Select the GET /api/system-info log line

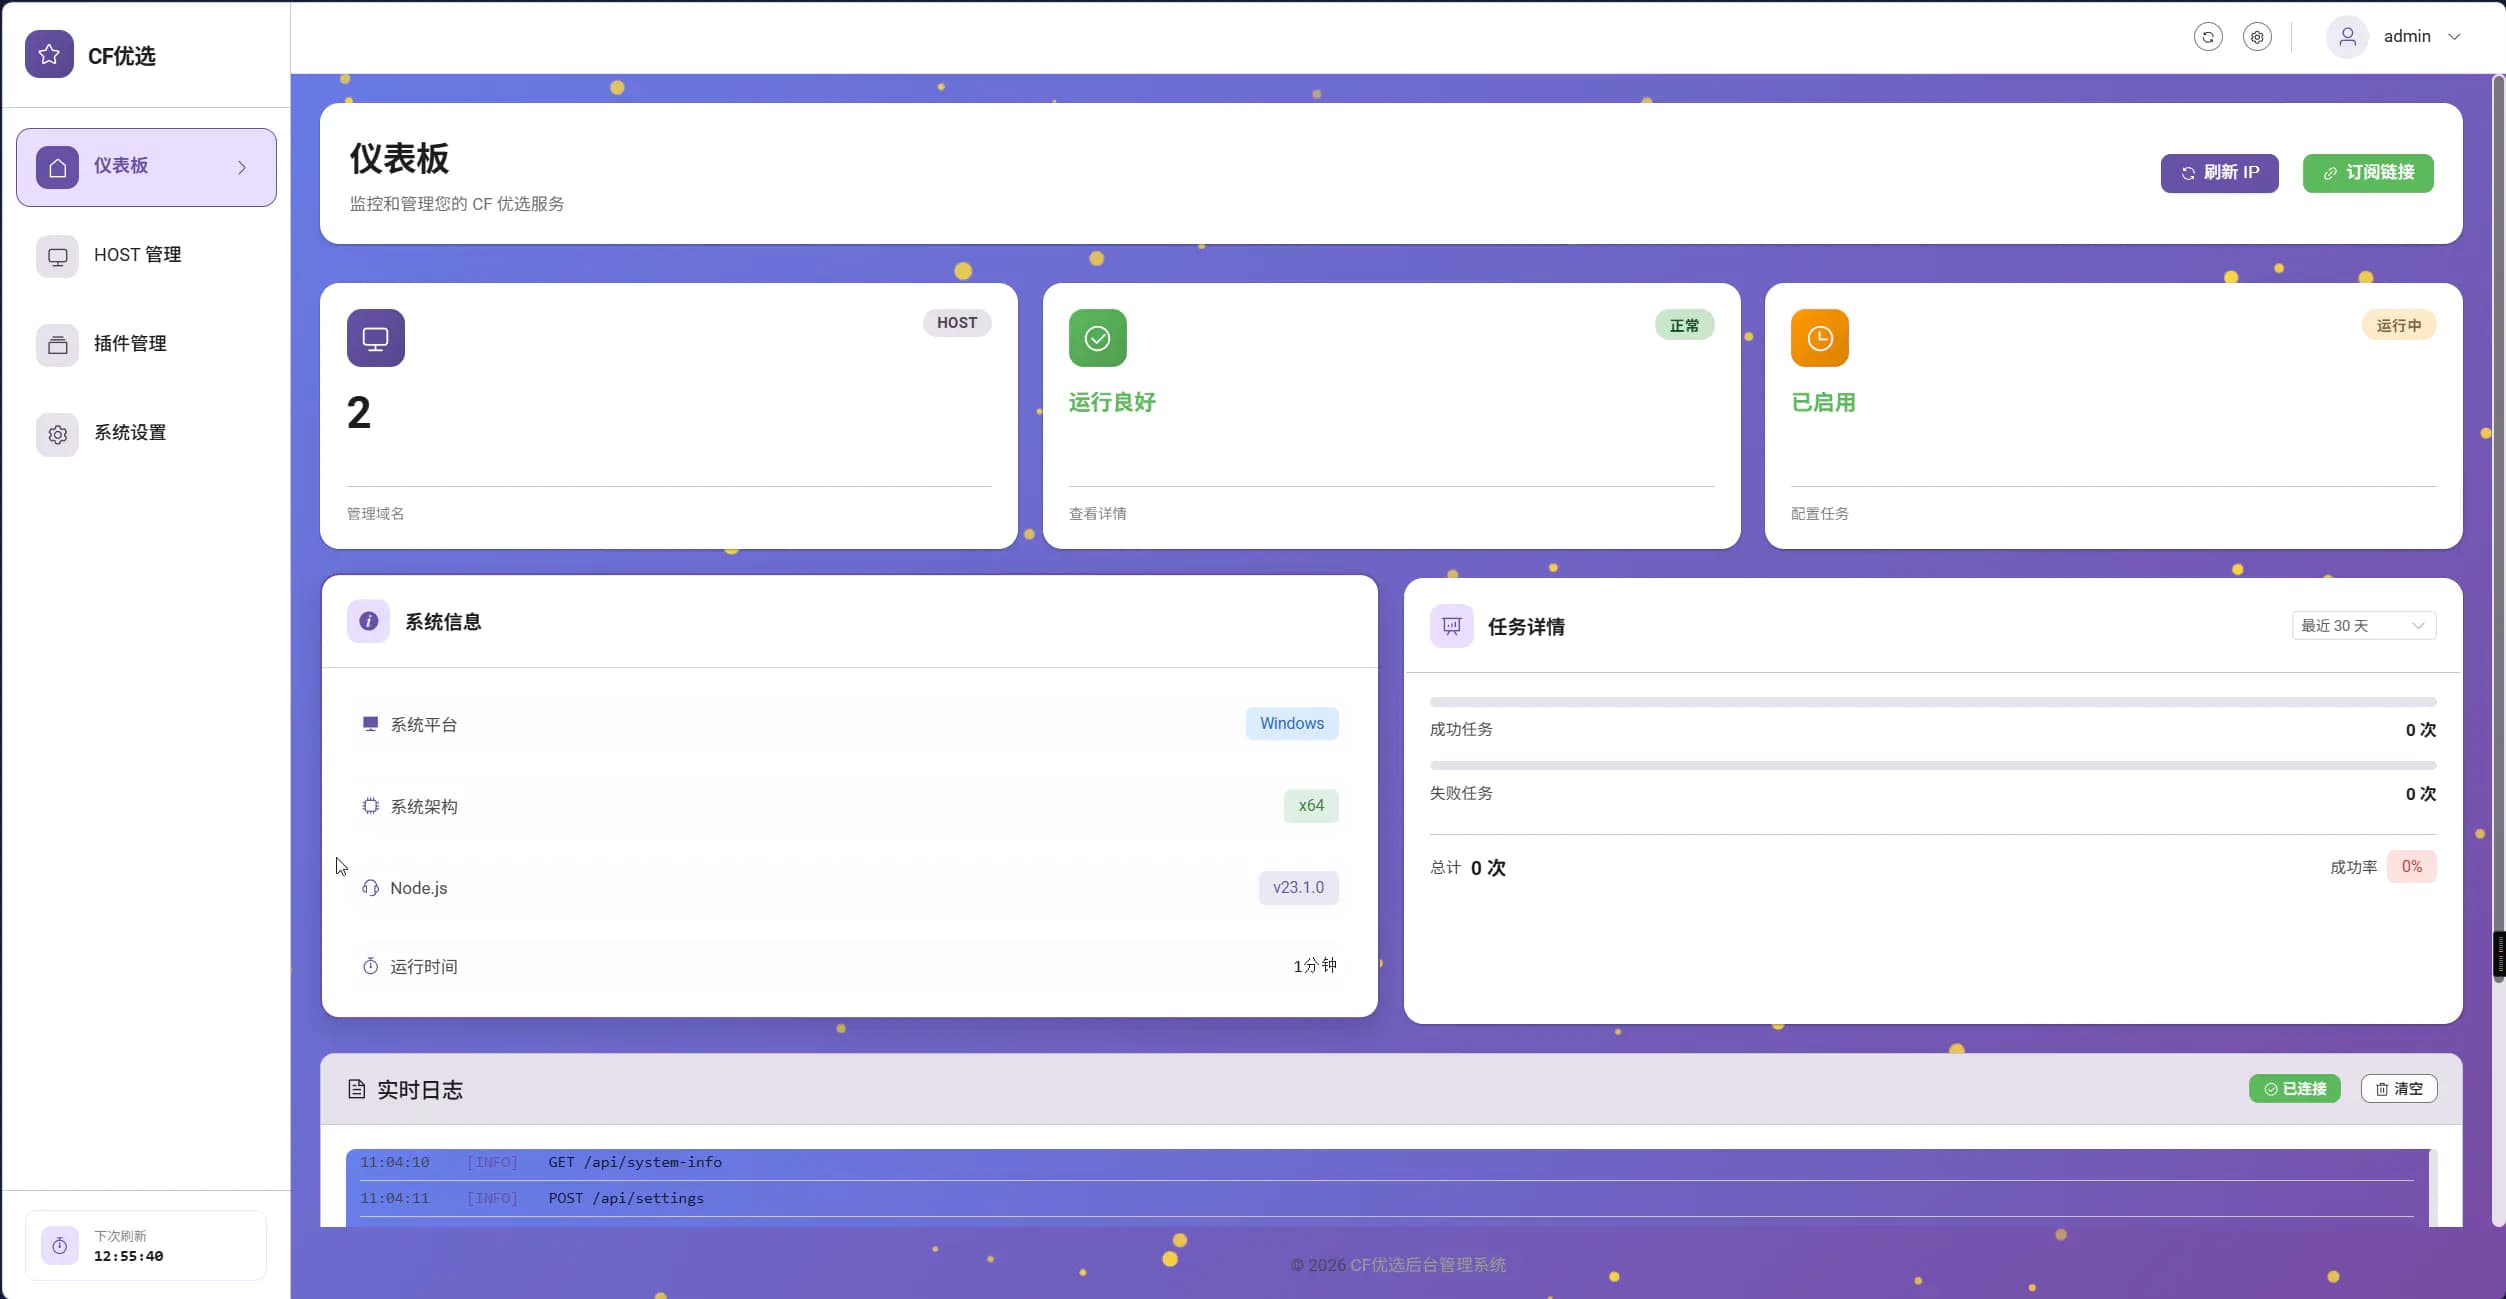pos(1386,1163)
